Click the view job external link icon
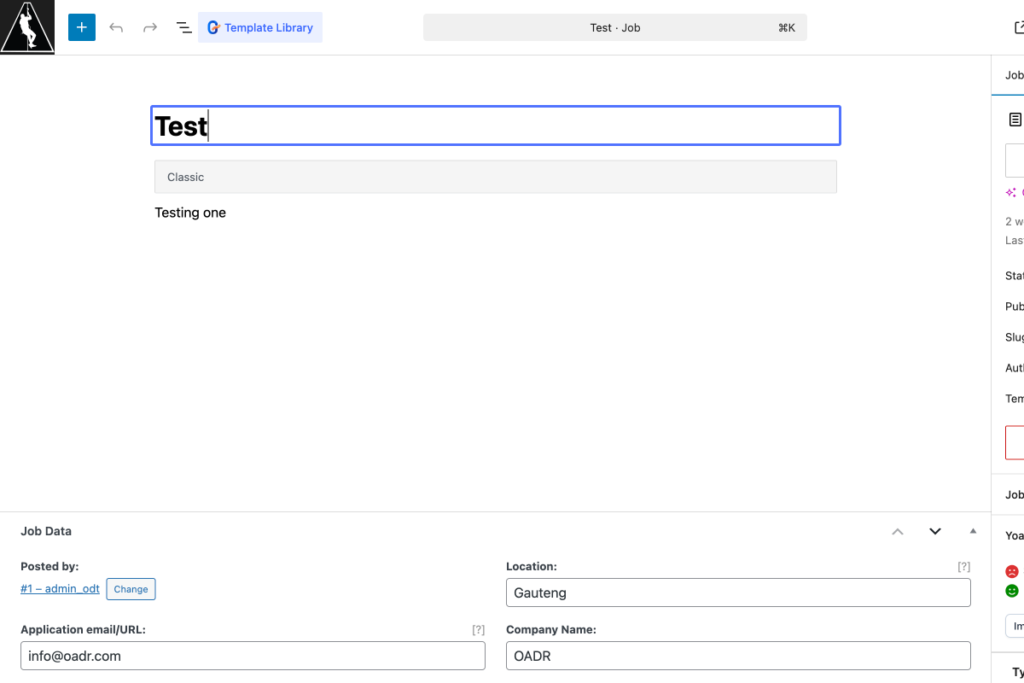Image resolution: width=1024 pixels, height=683 pixels. [x=1019, y=27]
